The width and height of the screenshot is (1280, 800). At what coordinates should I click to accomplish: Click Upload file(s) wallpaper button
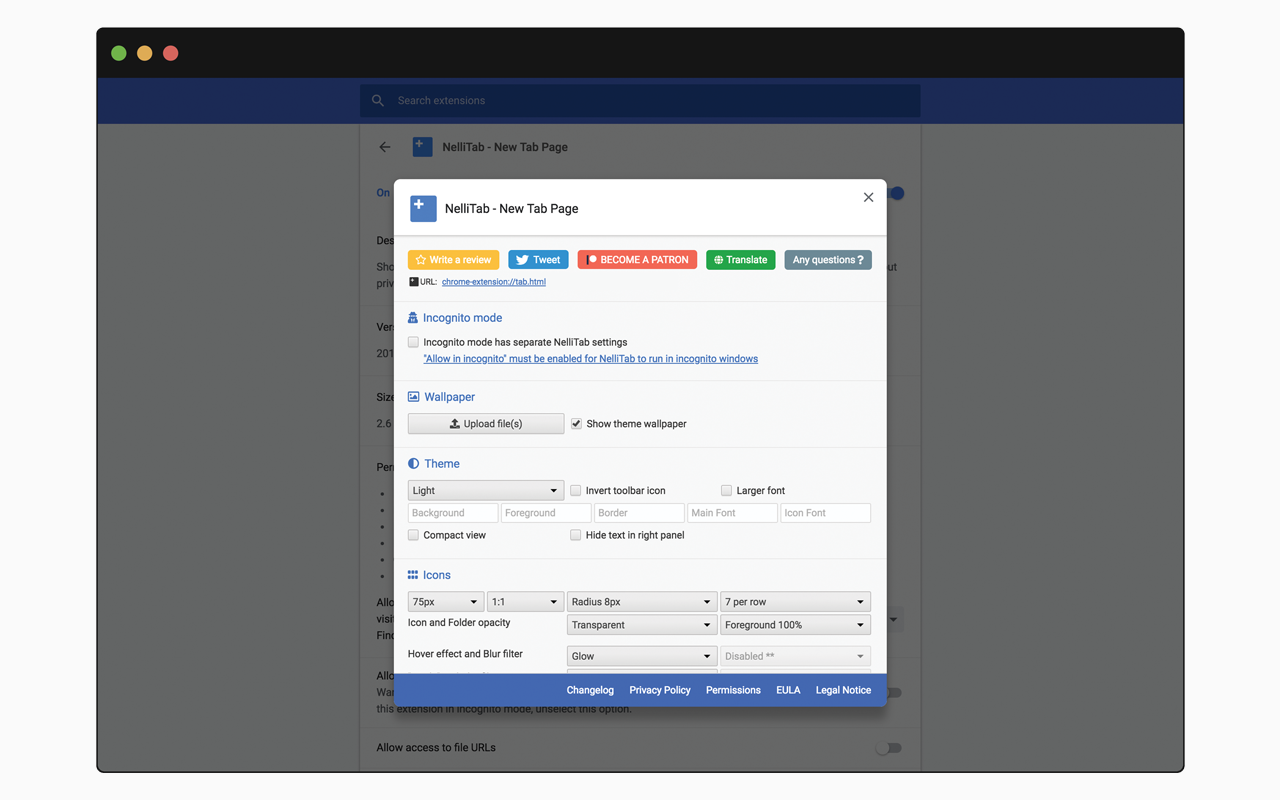point(486,424)
